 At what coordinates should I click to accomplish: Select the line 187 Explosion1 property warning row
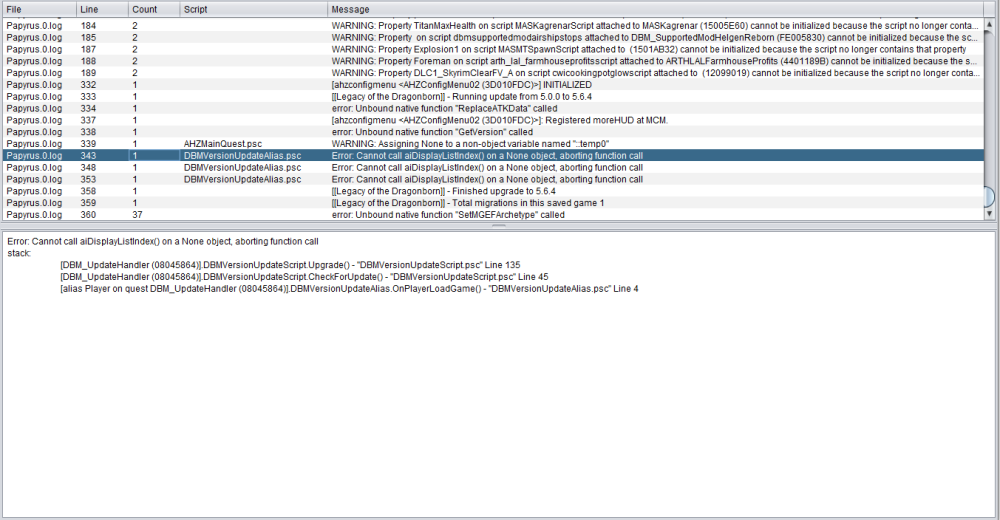[492, 49]
